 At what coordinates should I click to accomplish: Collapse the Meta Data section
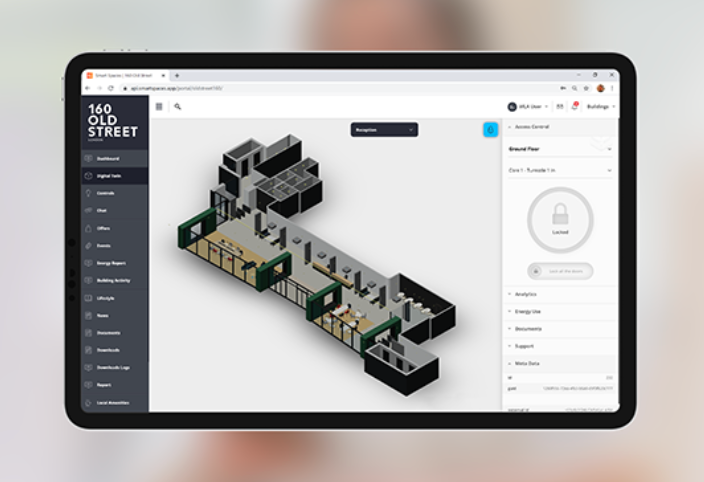560,364
